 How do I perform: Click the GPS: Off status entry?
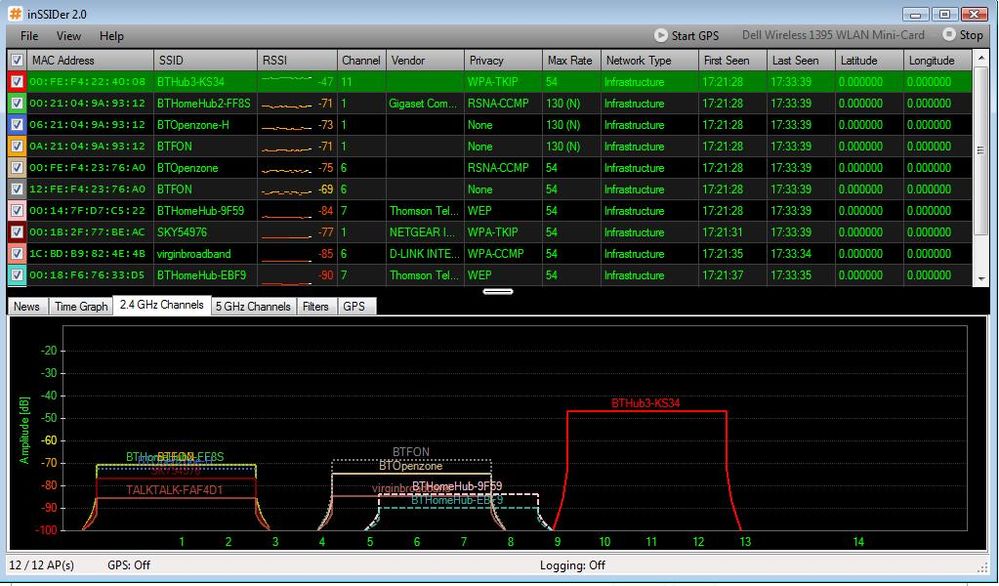tap(129, 565)
